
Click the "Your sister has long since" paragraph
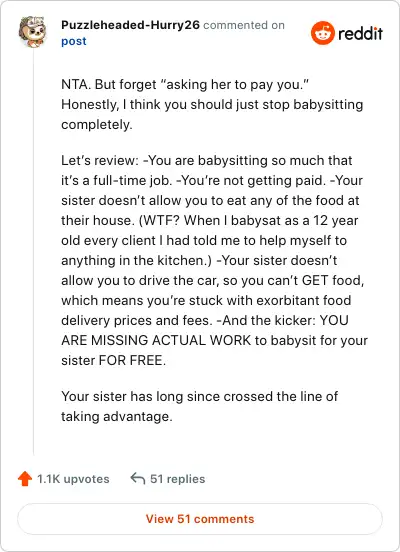199,406
